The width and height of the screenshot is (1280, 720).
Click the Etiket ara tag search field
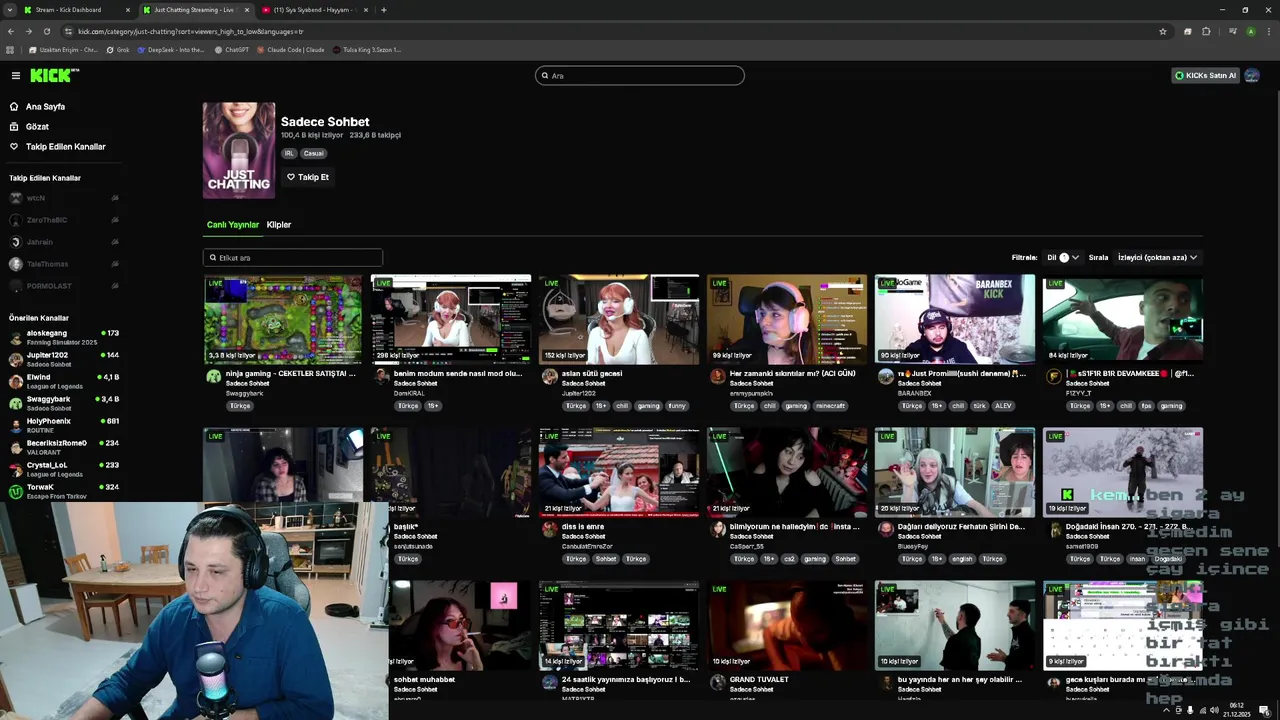point(293,257)
